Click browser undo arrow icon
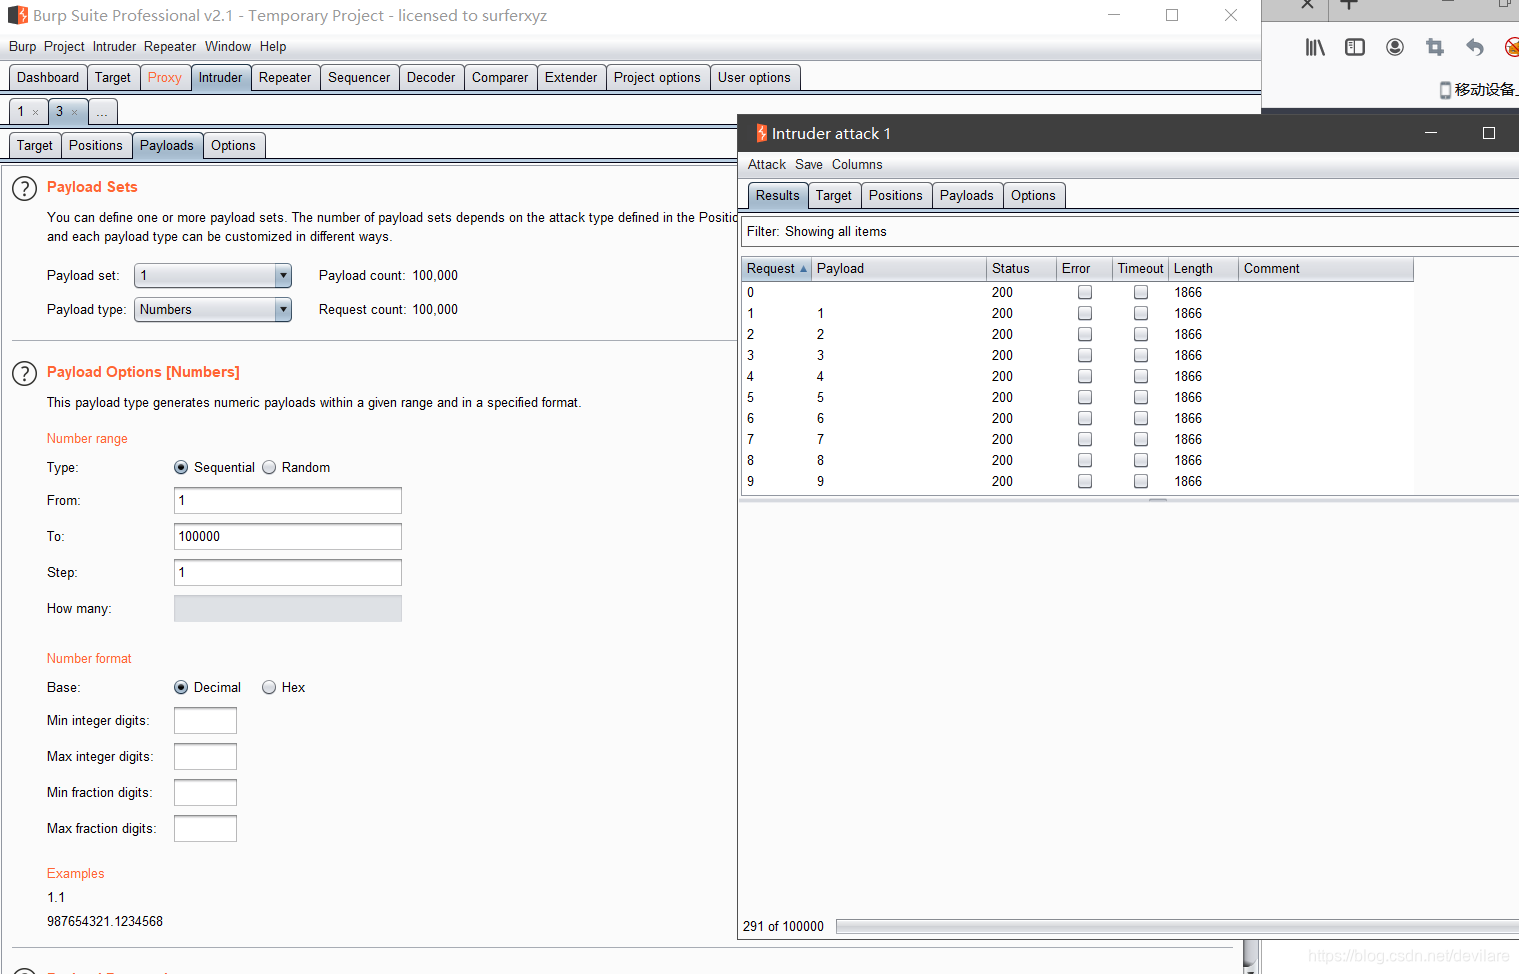The width and height of the screenshot is (1519, 974). tap(1475, 47)
